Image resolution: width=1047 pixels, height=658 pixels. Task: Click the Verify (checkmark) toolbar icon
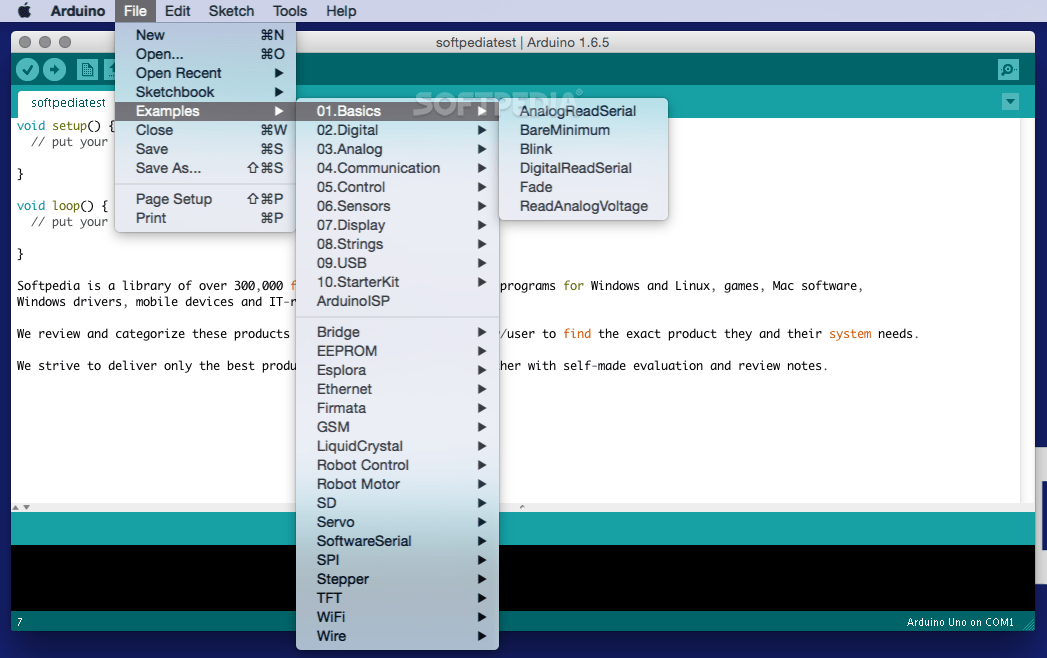tap(27, 69)
